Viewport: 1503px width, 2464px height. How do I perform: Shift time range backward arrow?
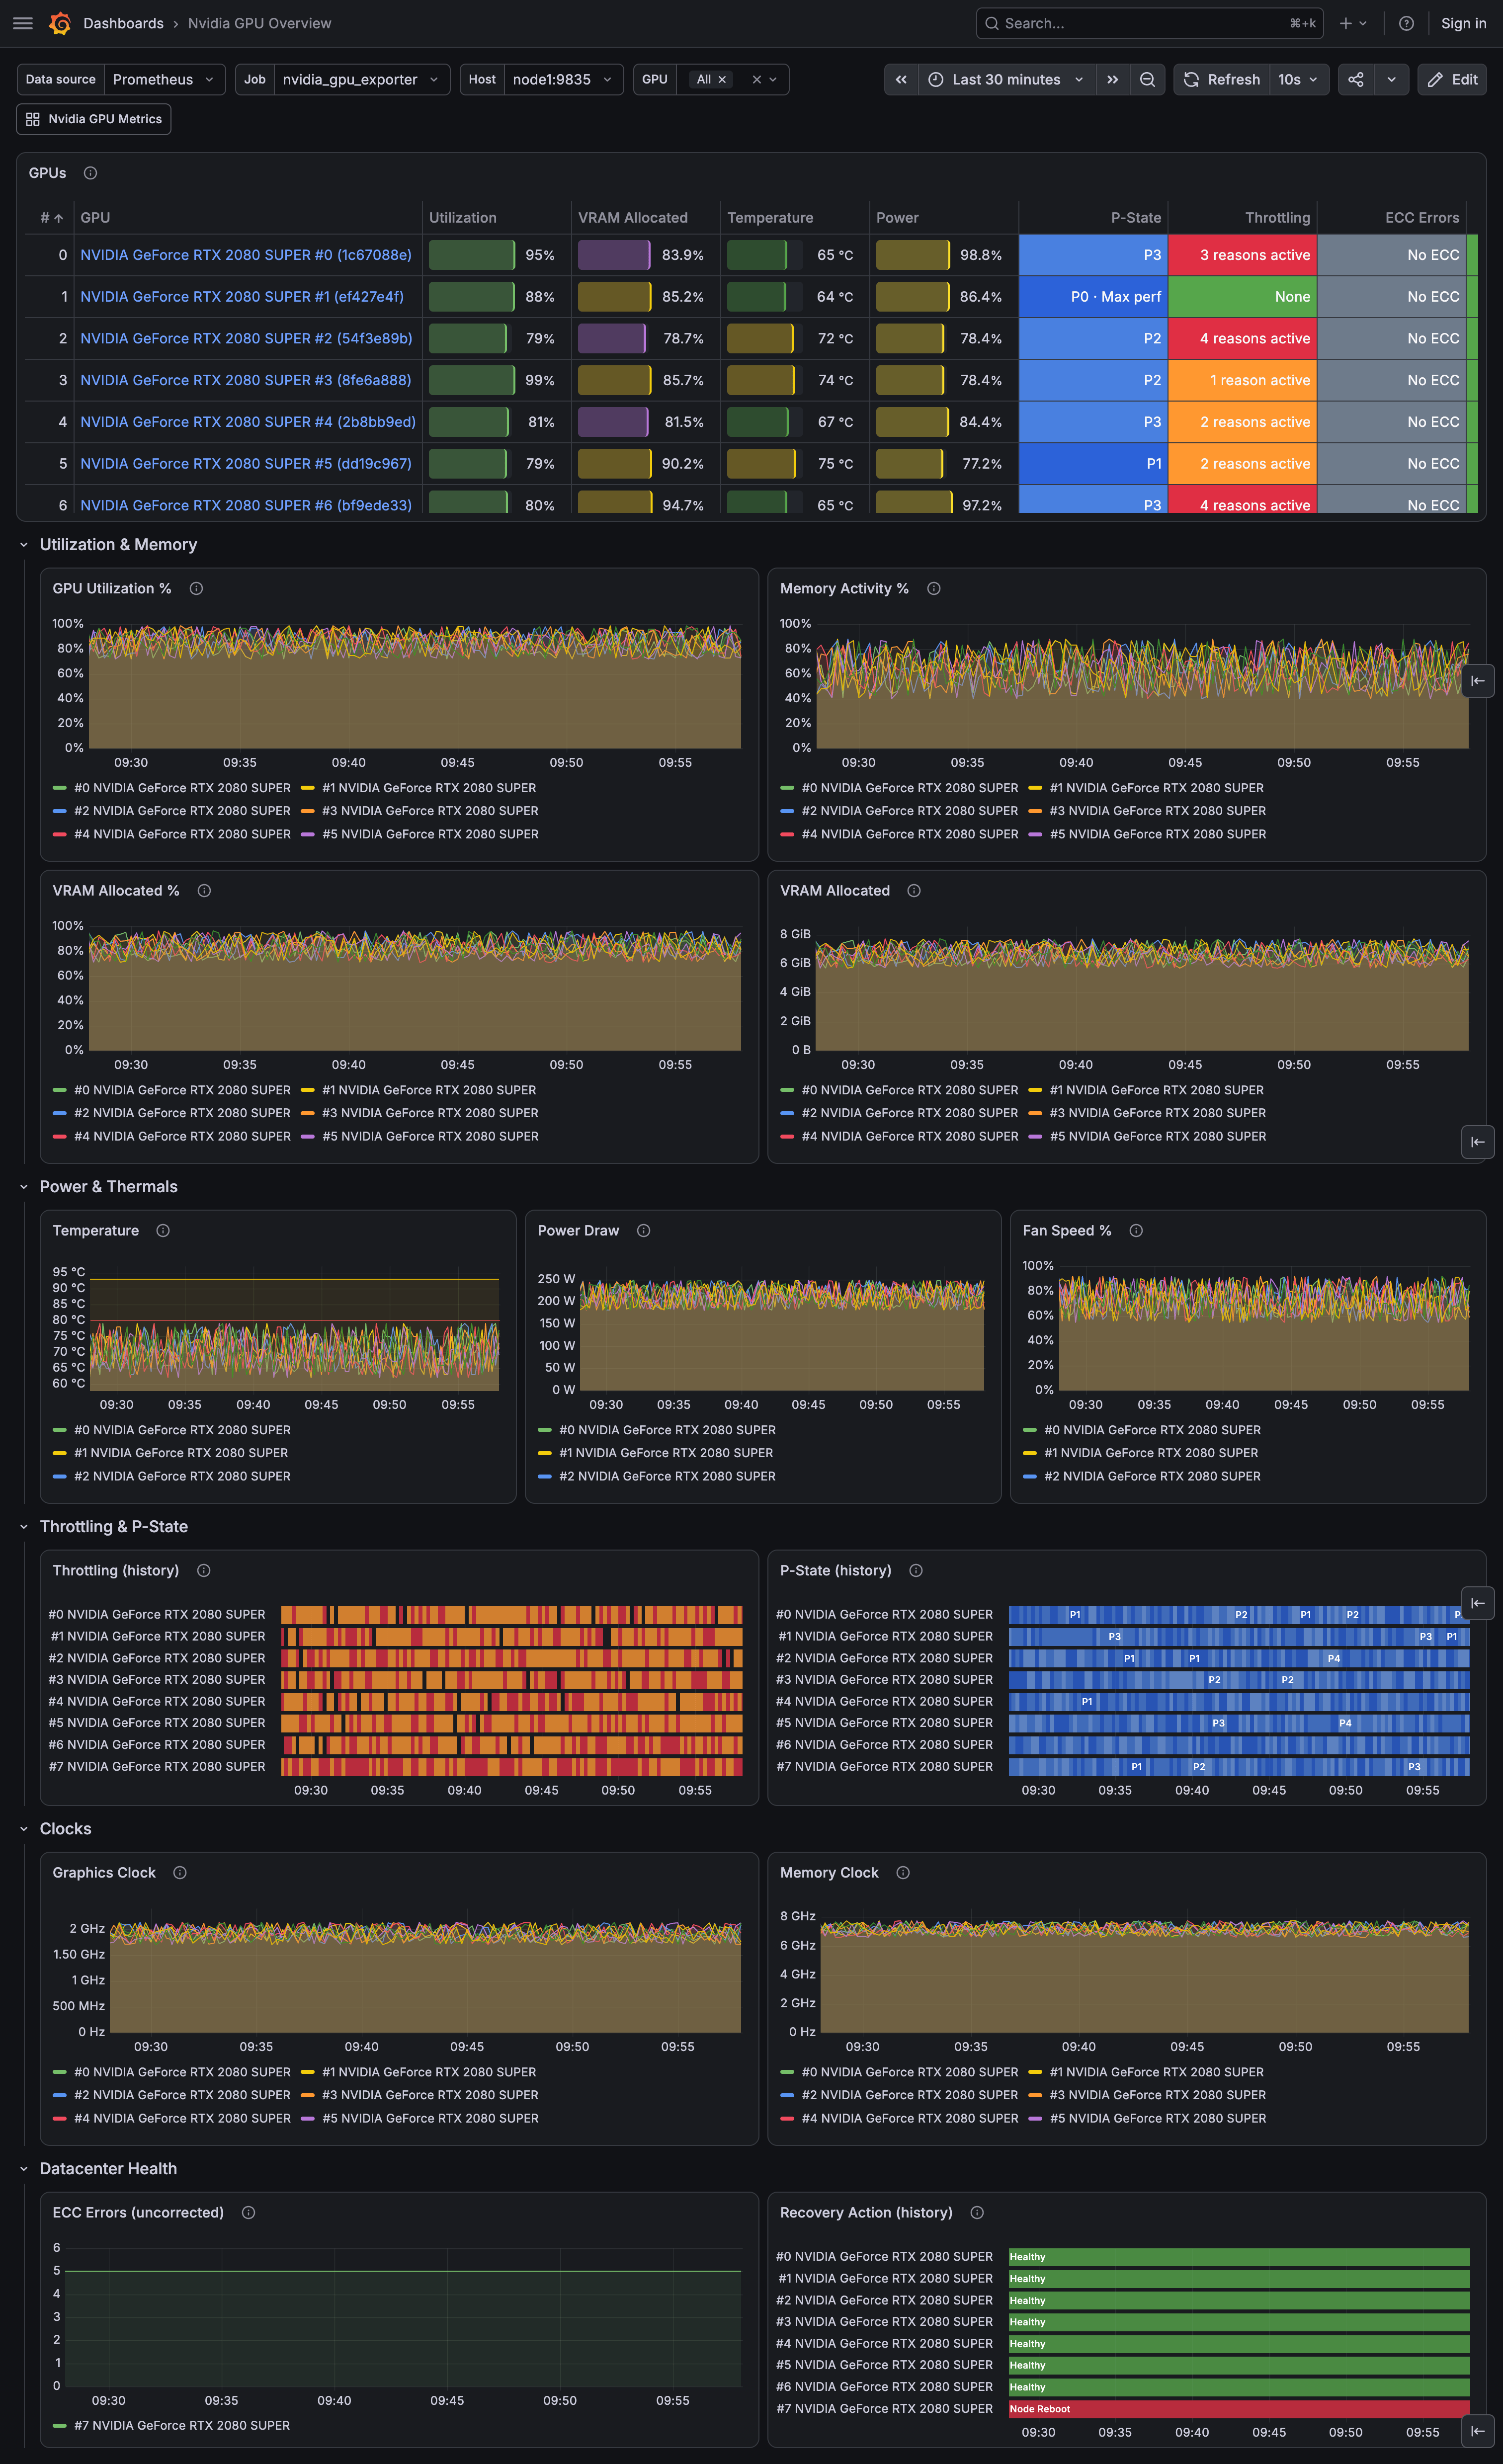click(x=901, y=79)
